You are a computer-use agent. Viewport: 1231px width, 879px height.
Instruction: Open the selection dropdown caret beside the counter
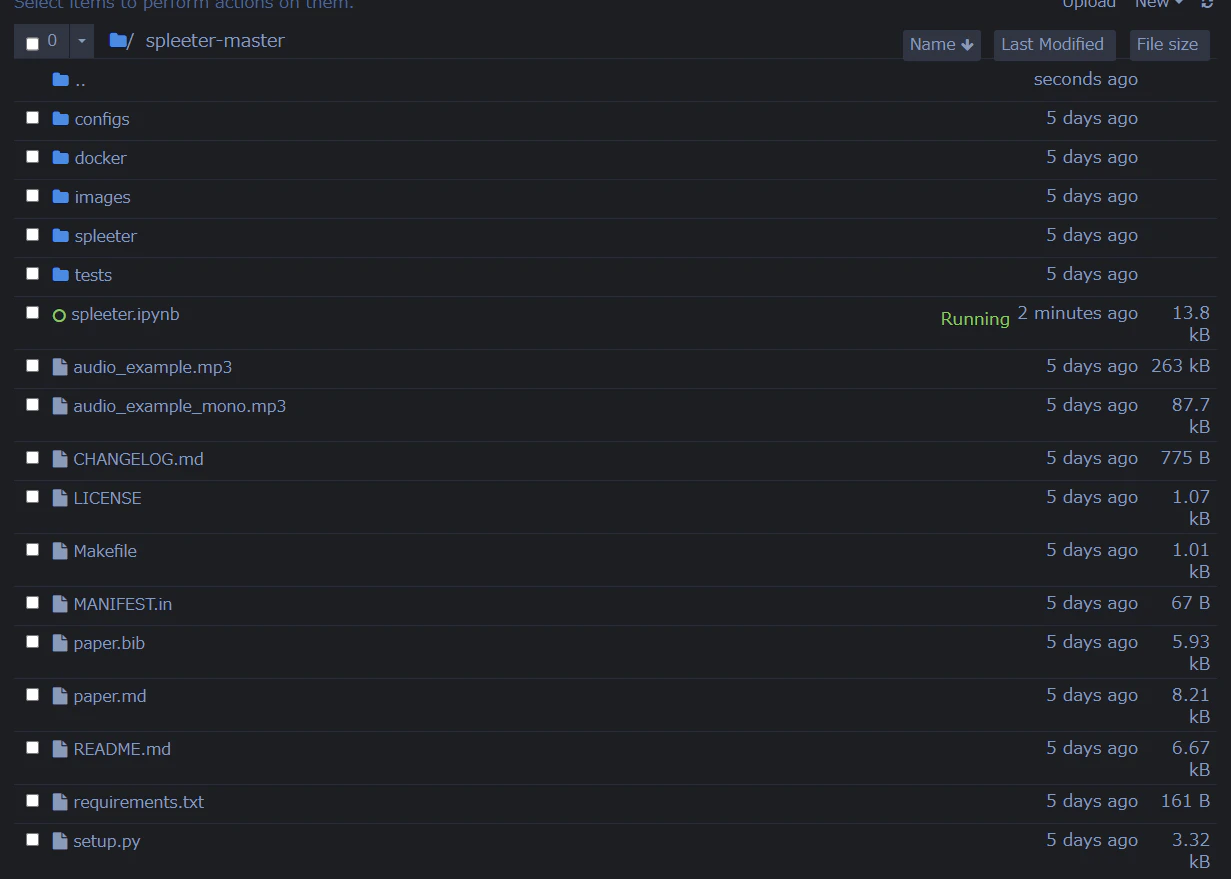pyautogui.click(x=82, y=42)
